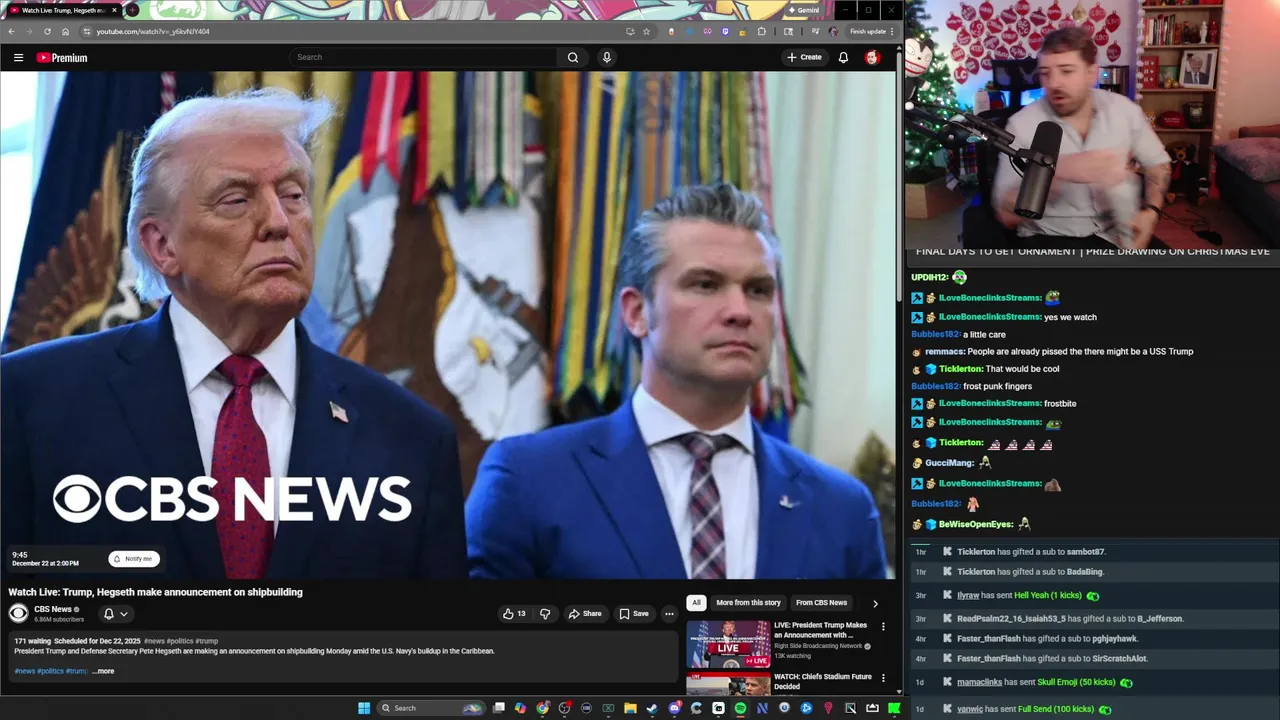Open browser home page
Viewport: 1280px width, 720px height.
point(65,31)
